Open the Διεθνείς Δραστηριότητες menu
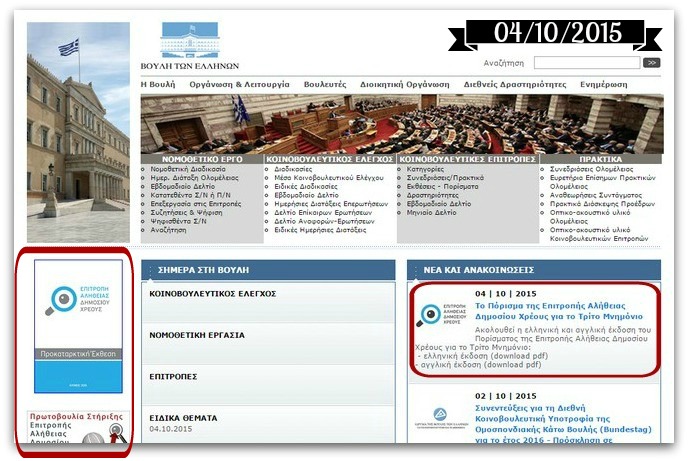The image size is (688, 461). [514, 85]
